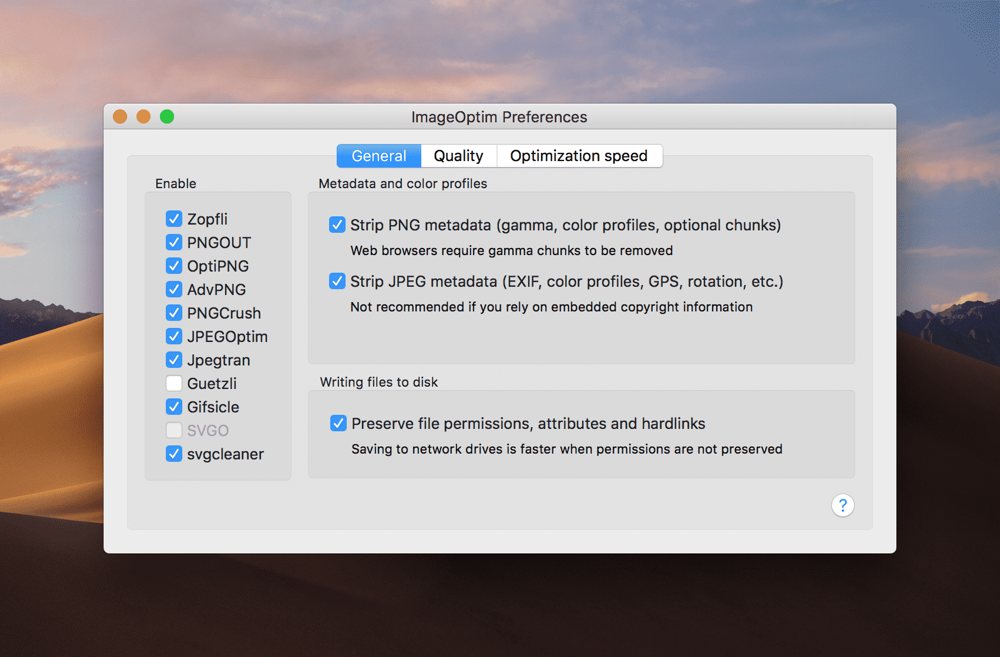The width and height of the screenshot is (1000, 657).
Task: Disable the Gifsicle checkbox
Action: [x=173, y=407]
